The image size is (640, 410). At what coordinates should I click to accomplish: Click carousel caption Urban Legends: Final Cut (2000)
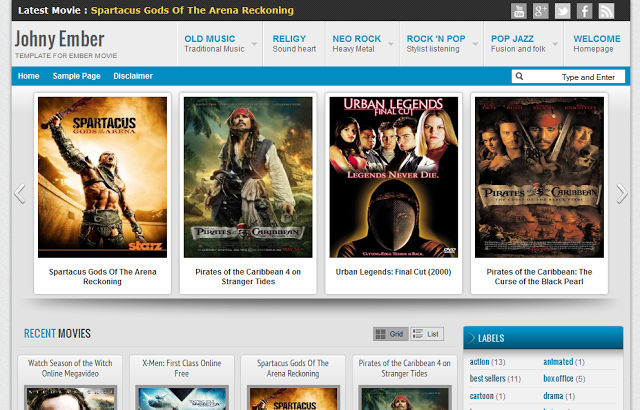[x=393, y=272]
